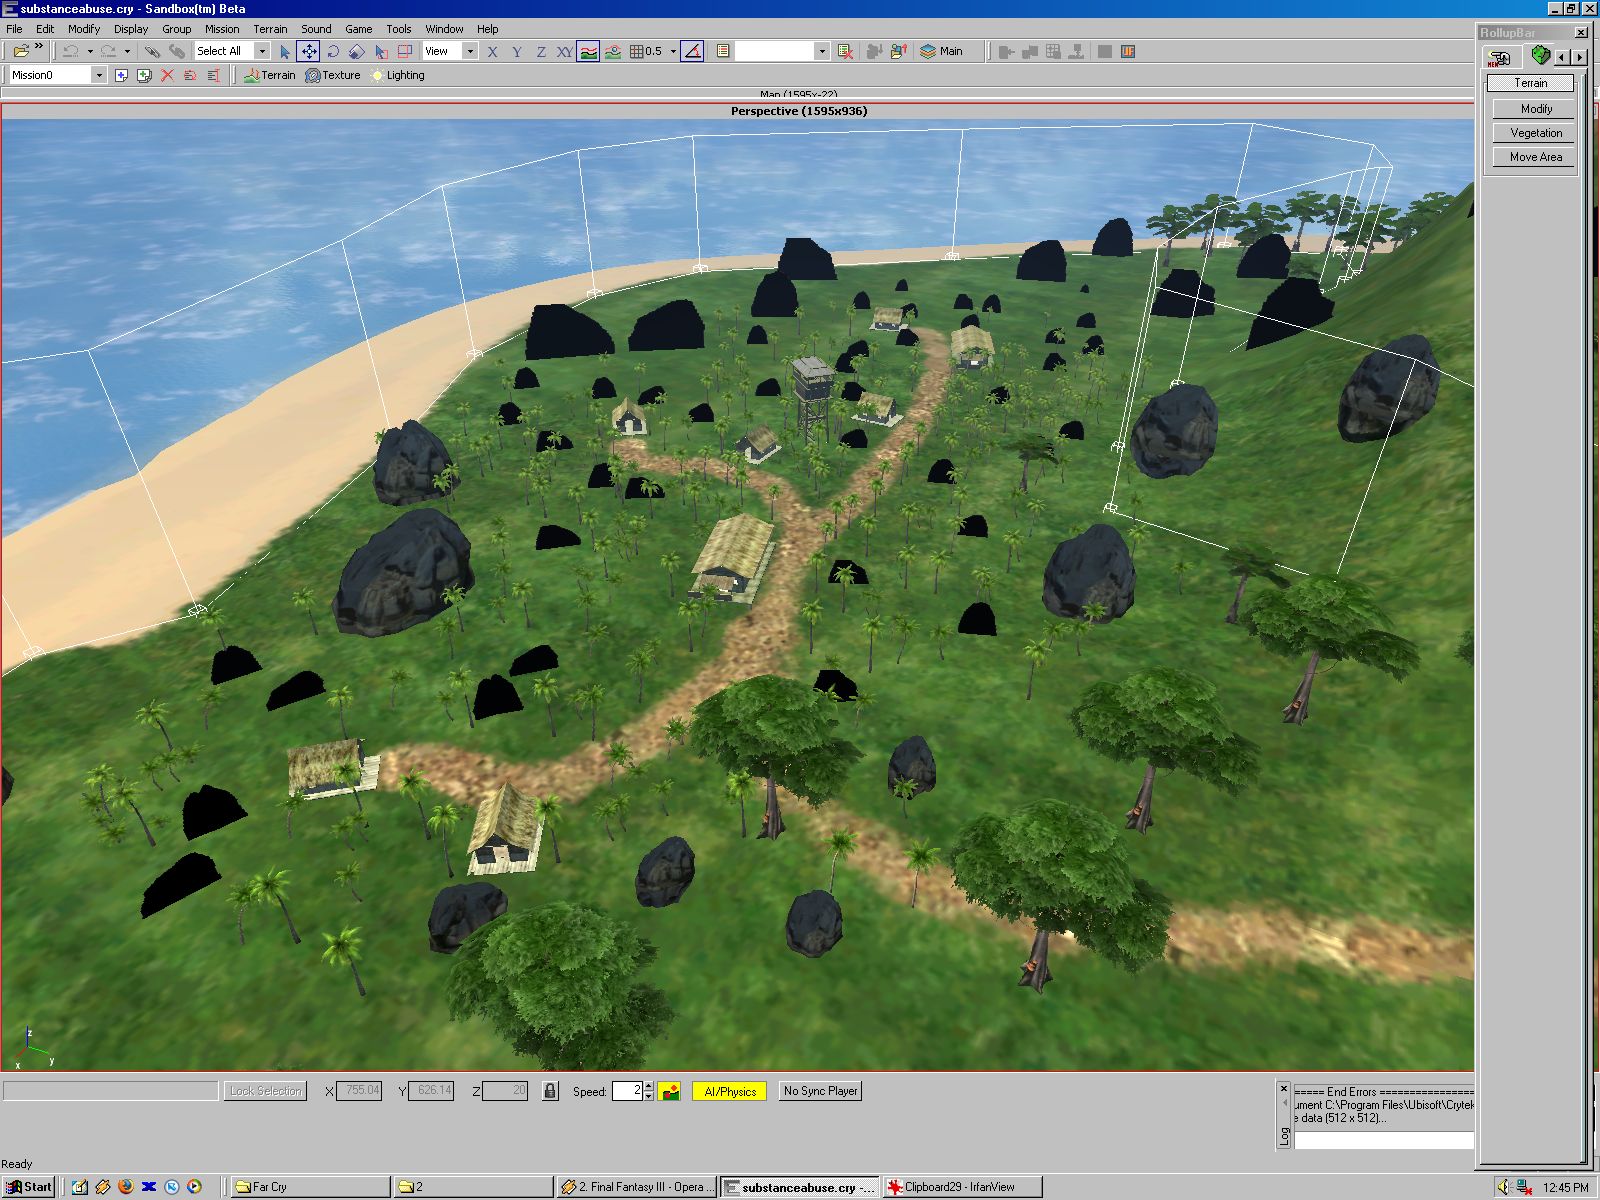Viewport: 1600px width, 1200px height.
Task: Open the Sound menu
Action: pyautogui.click(x=316, y=29)
